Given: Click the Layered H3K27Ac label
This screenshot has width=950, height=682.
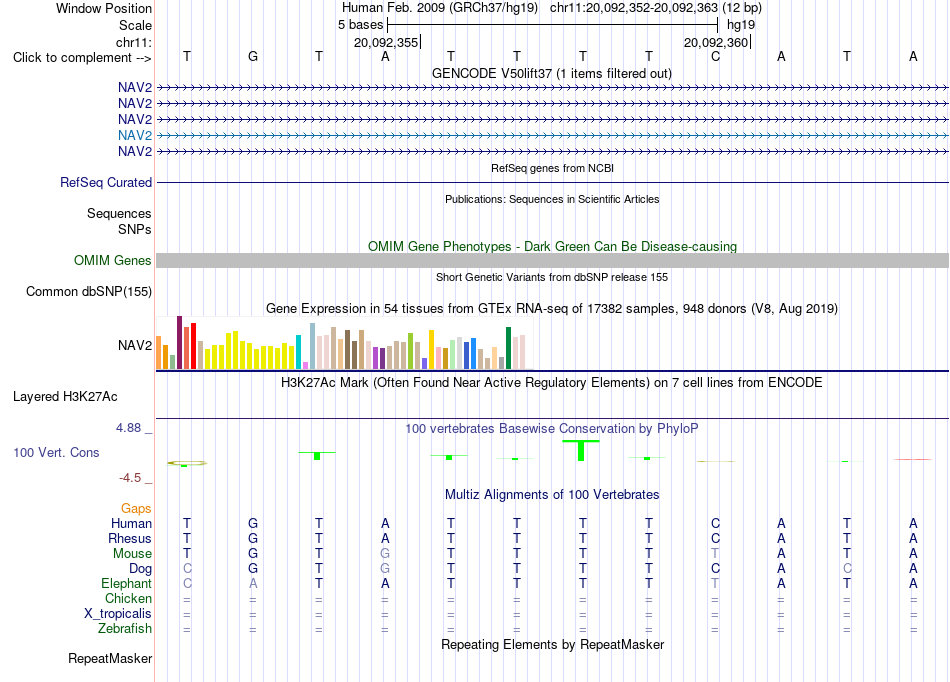Looking at the screenshot, I should (x=65, y=397).
